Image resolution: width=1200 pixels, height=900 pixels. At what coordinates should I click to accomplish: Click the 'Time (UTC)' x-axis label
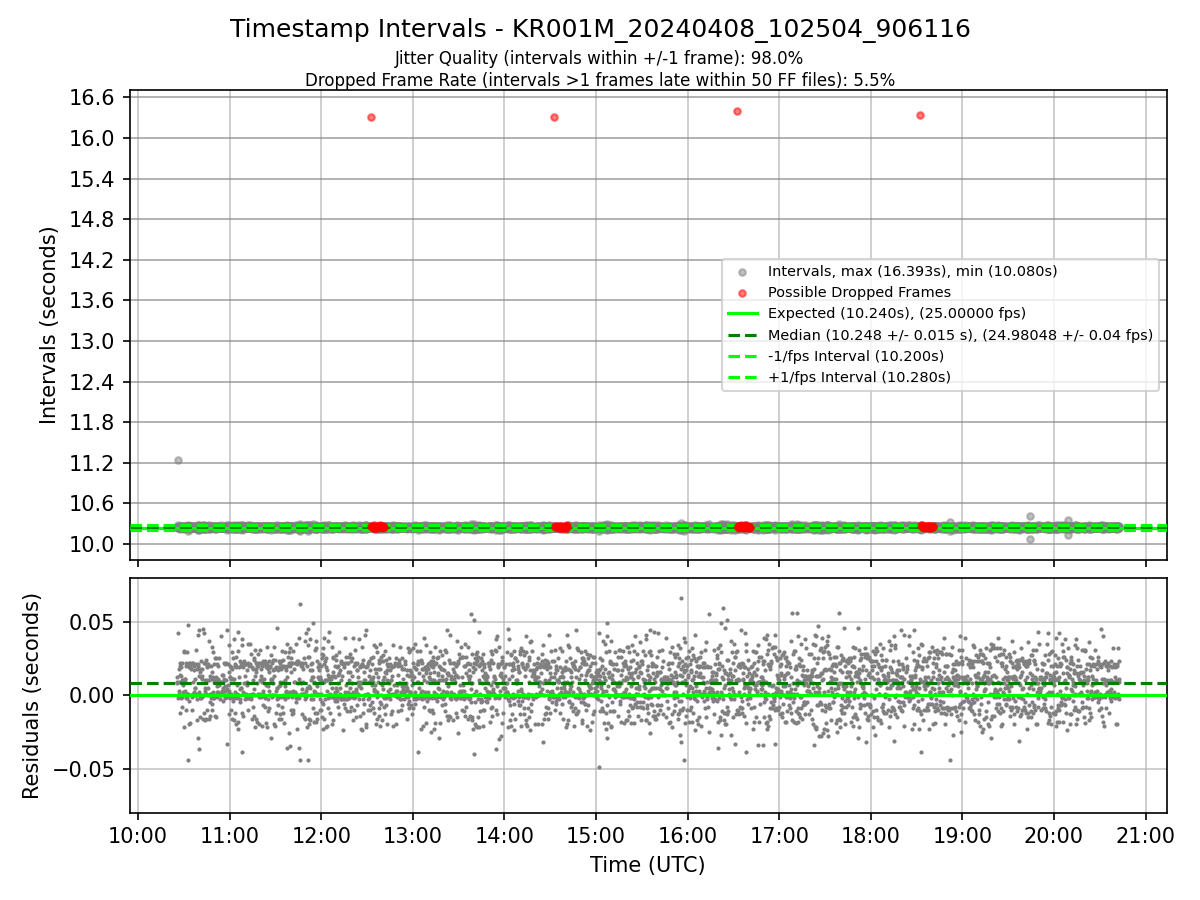[648, 865]
